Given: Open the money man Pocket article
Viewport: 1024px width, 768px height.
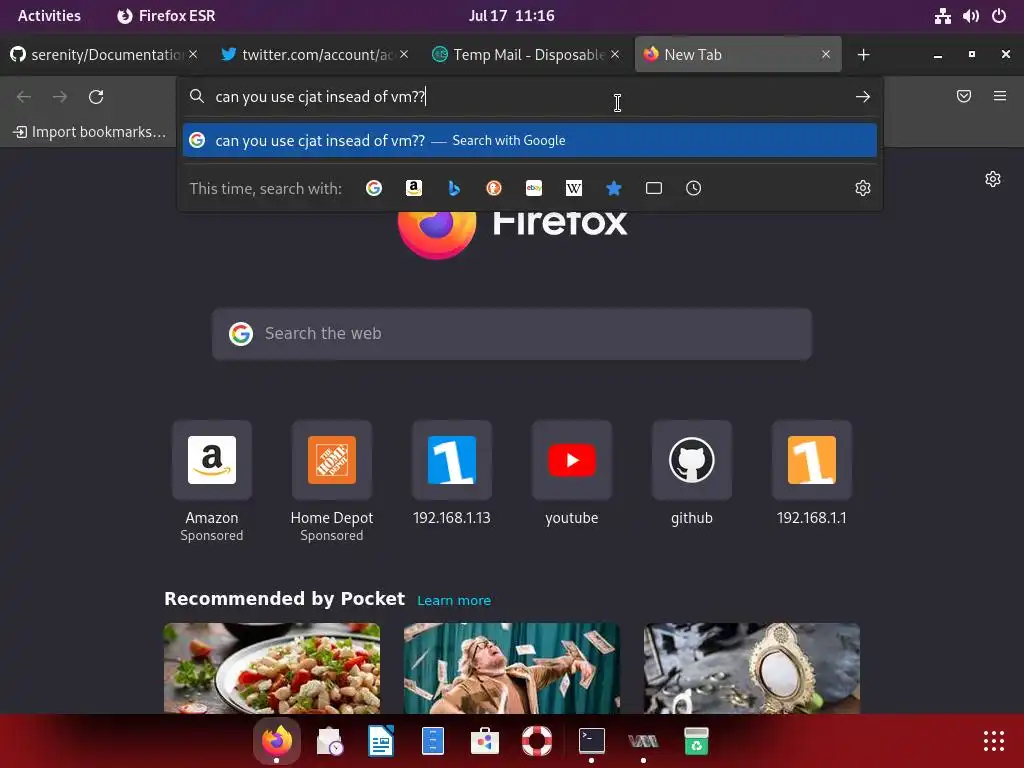Looking at the screenshot, I should [x=511, y=668].
